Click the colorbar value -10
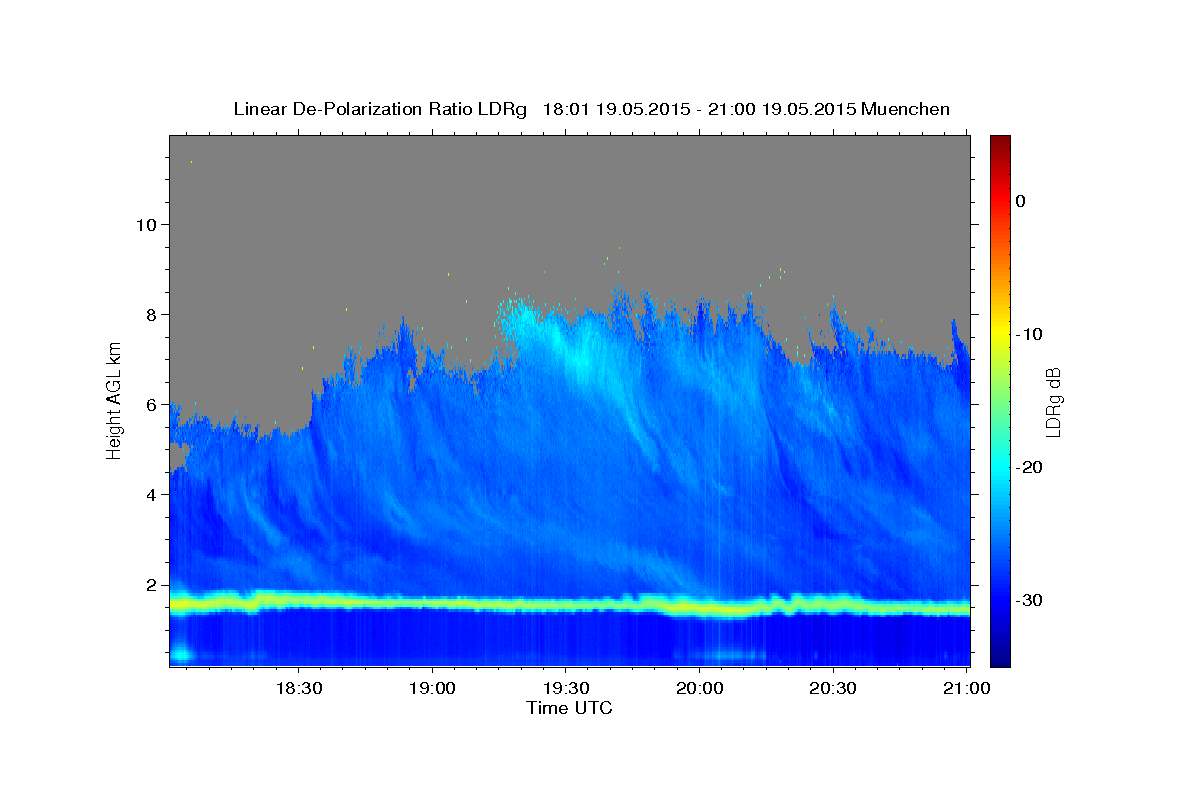Viewport: 1200px width, 800px height. [x=1030, y=334]
